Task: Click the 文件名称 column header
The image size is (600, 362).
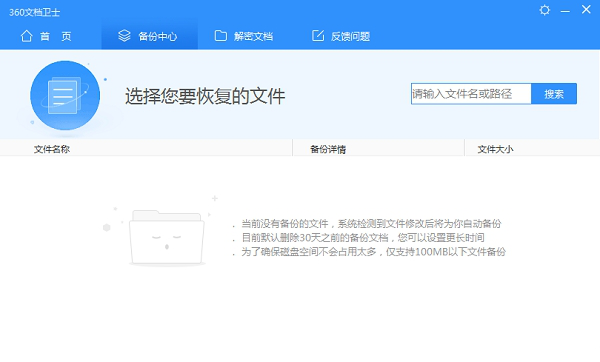Action: 52,149
